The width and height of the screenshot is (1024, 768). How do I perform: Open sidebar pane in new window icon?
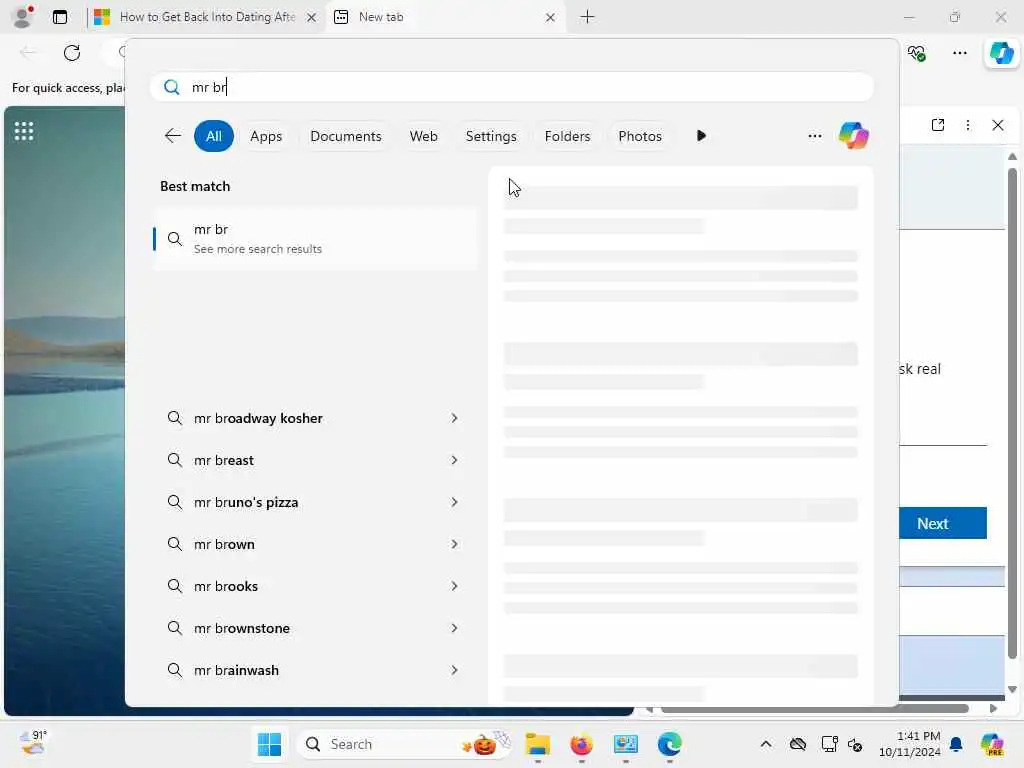tap(938, 125)
